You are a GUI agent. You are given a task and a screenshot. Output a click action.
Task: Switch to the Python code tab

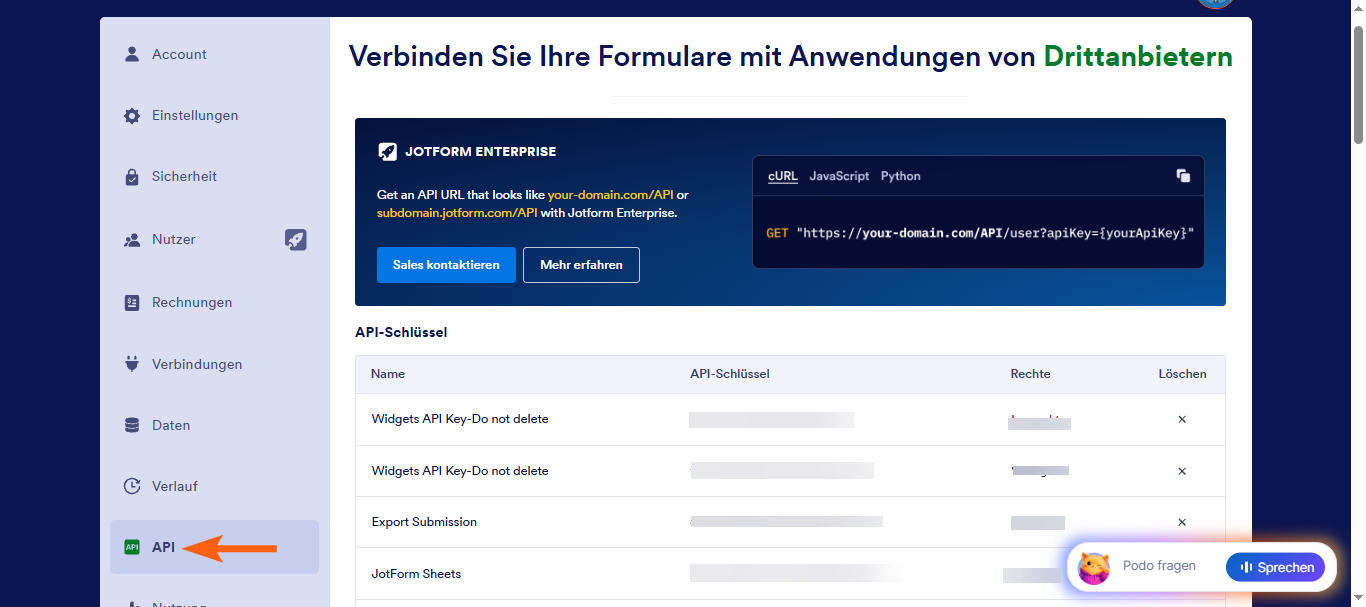pos(900,176)
